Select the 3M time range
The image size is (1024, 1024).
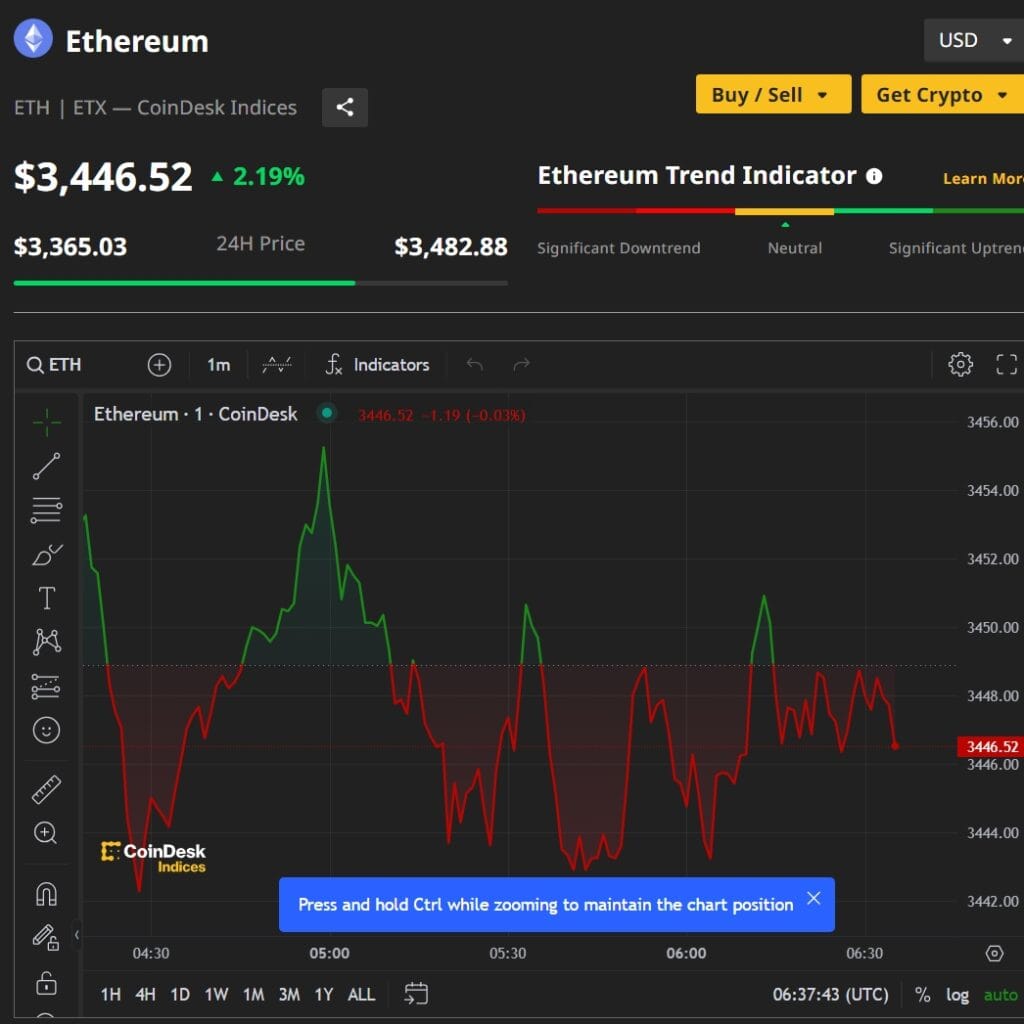point(289,995)
